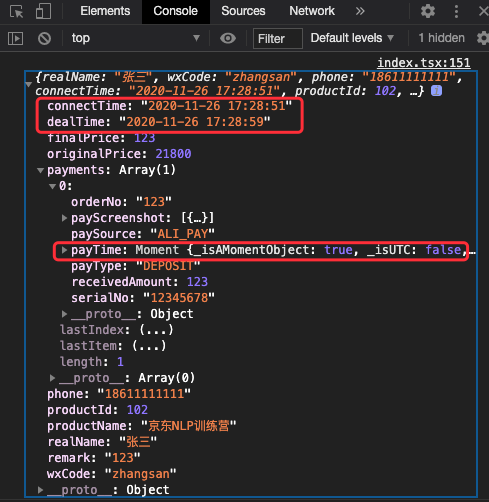Expand __proto__: Object under serialNo
The width and height of the screenshot is (489, 502).
click(65, 314)
